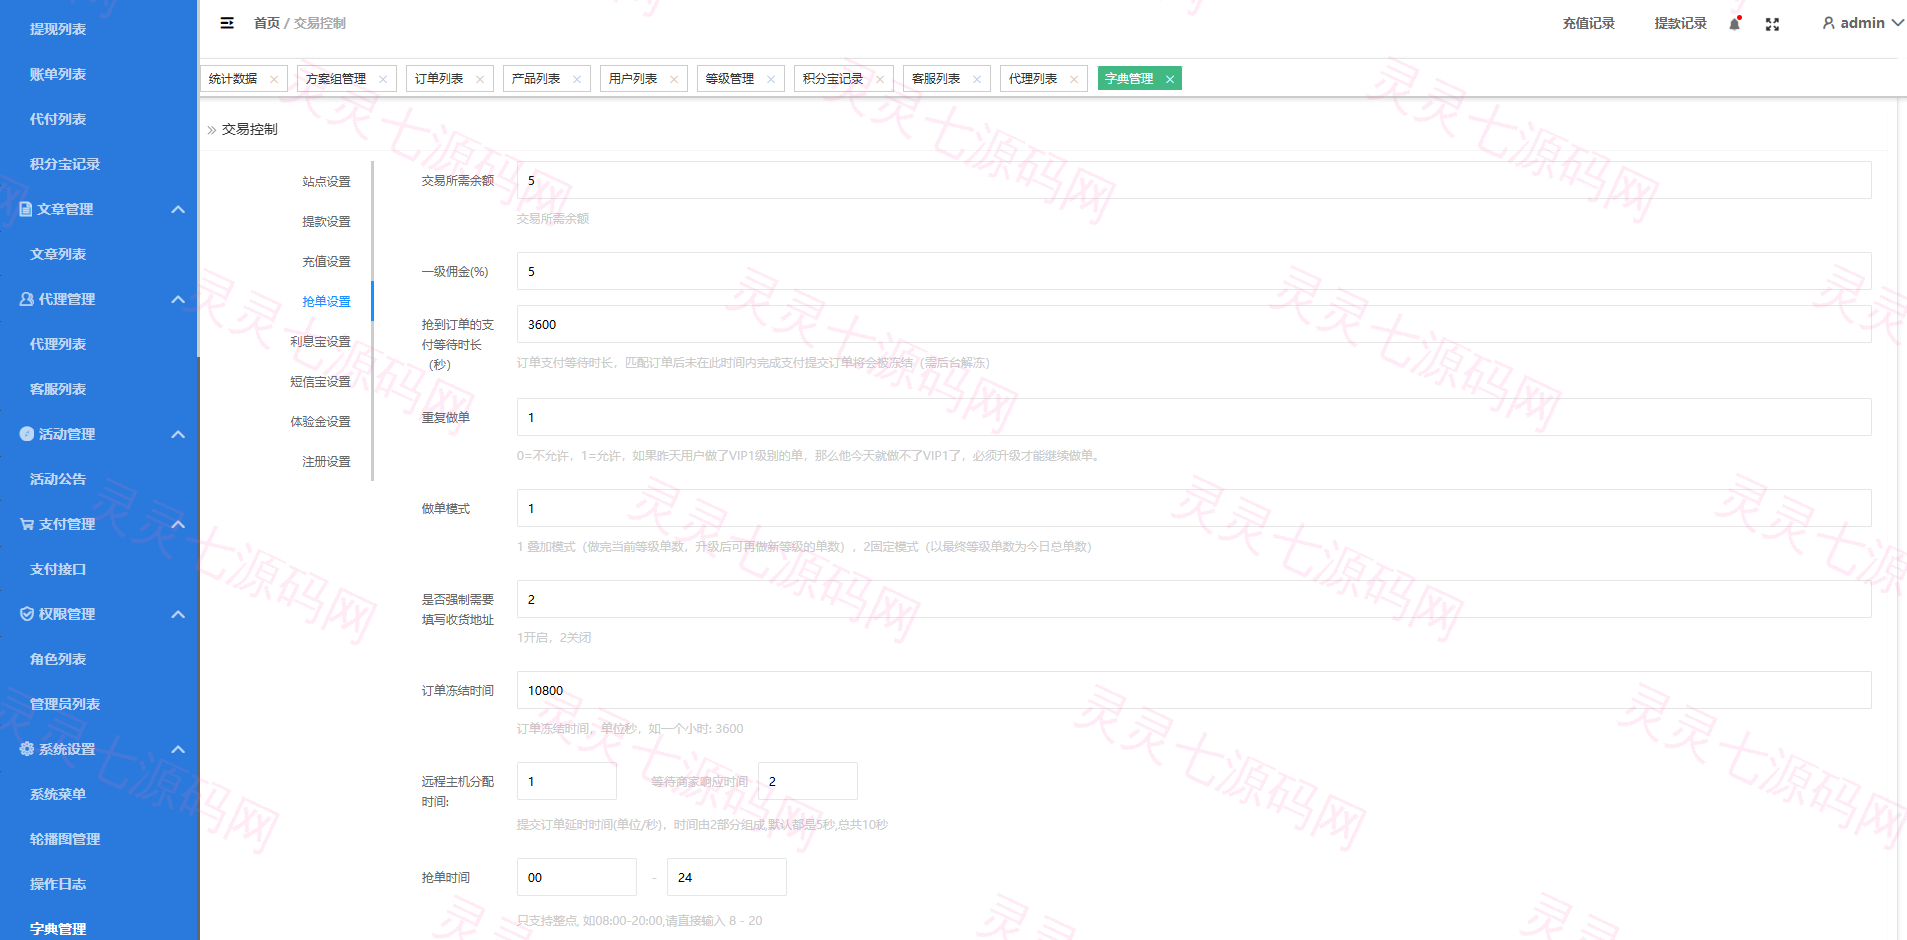This screenshot has height=940, width=1907.
Task: Click the 支付管理 cart icon in sidebar
Action: tap(27, 524)
